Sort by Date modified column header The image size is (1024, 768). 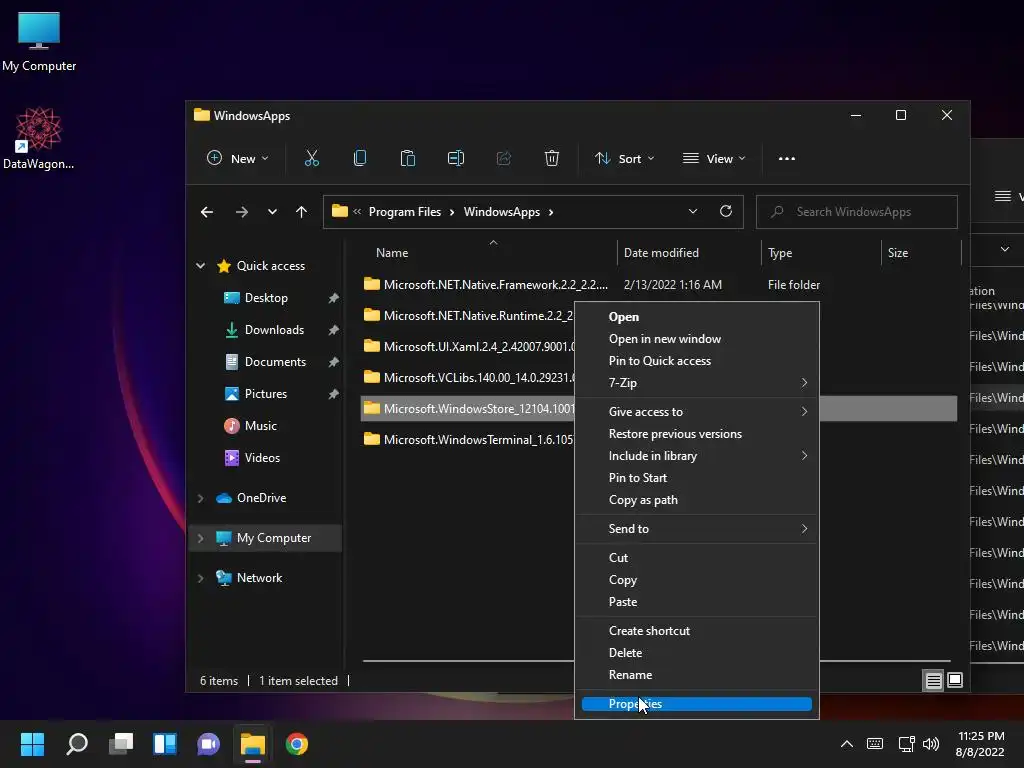tap(689, 253)
